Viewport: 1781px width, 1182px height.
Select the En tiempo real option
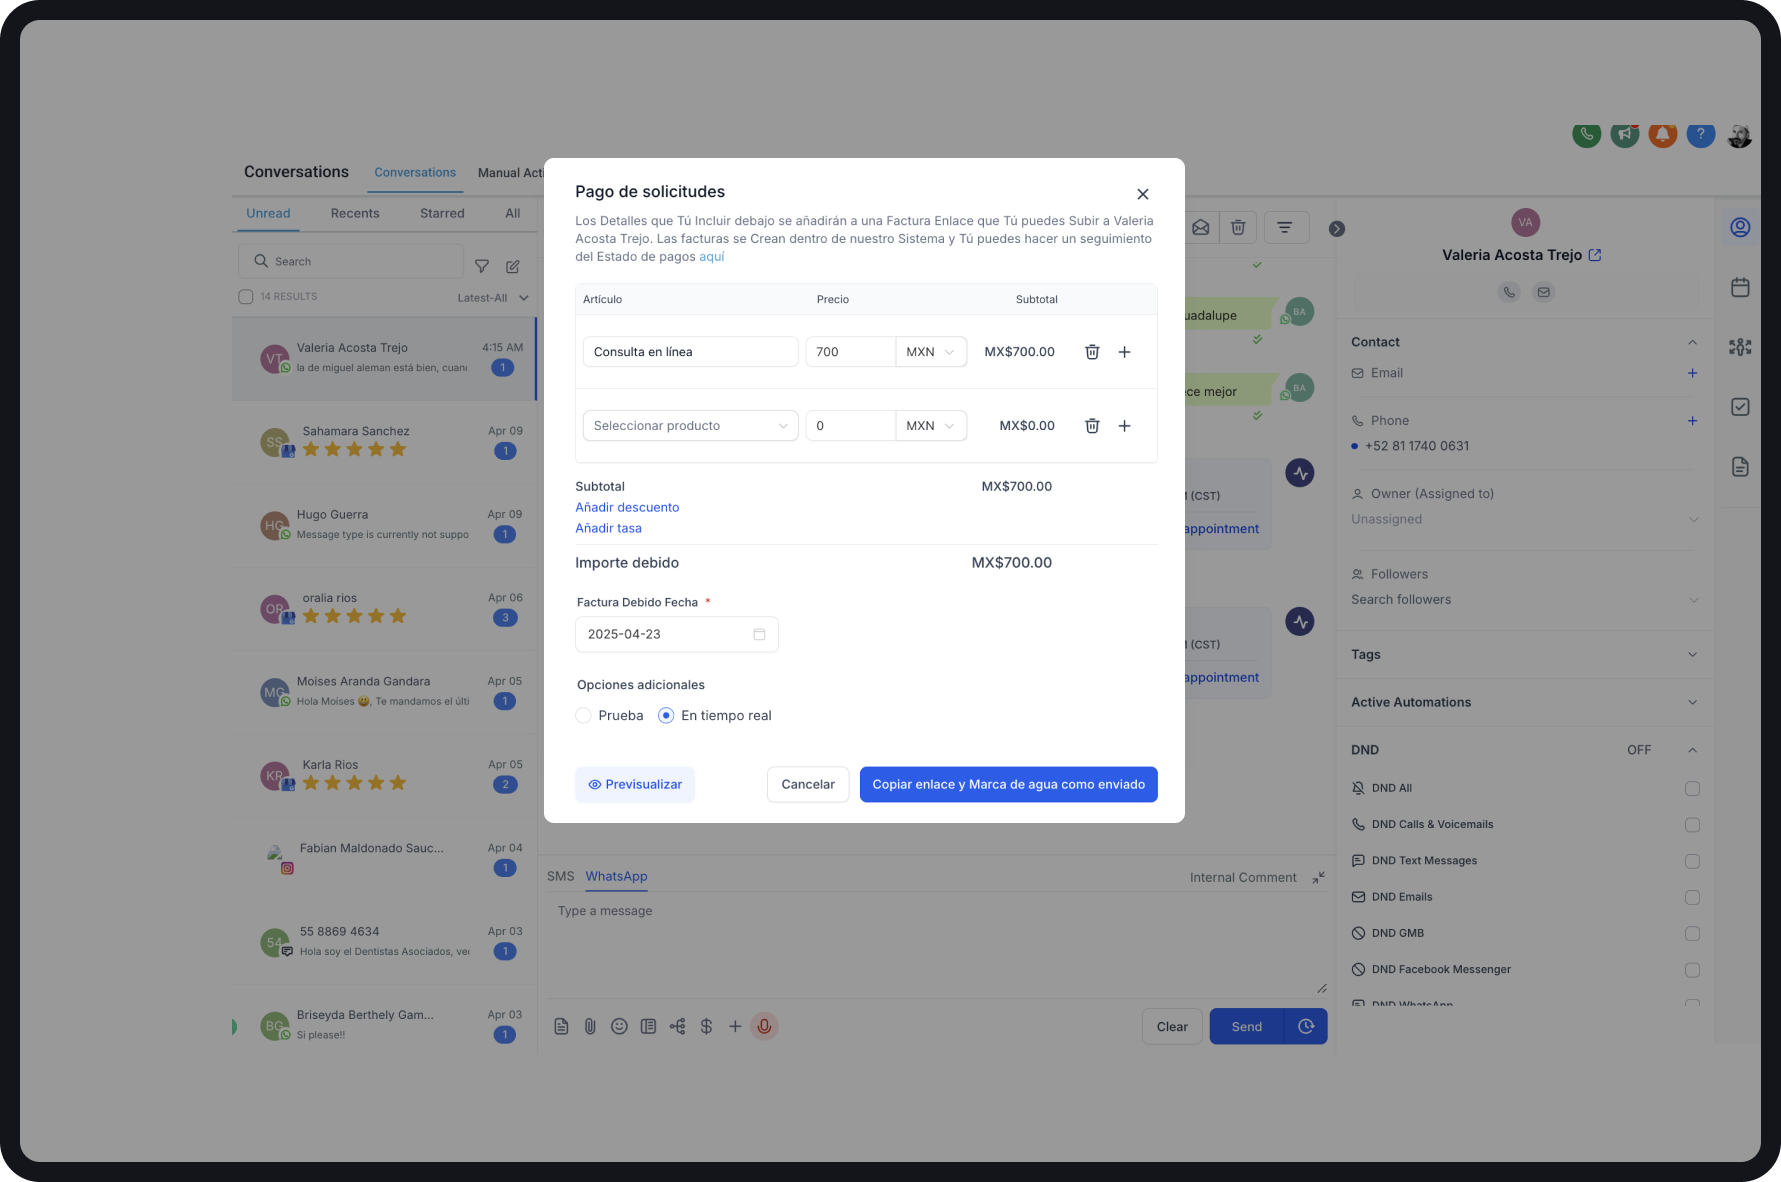(x=666, y=716)
